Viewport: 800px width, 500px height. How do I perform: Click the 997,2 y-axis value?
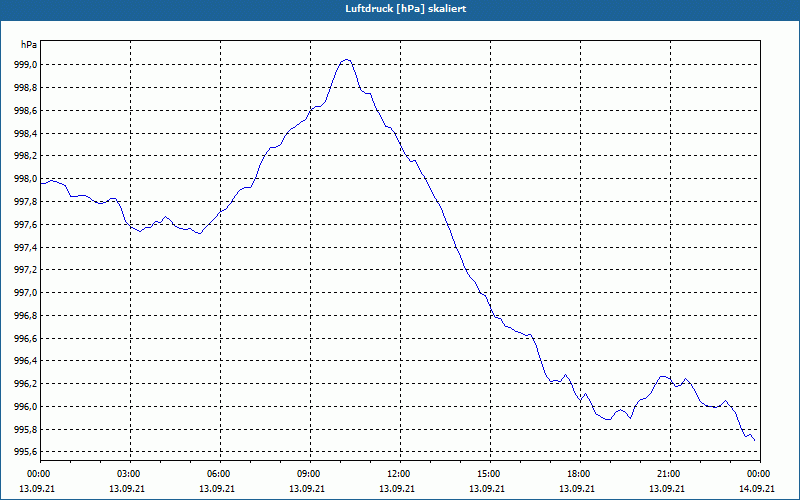(24, 269)
